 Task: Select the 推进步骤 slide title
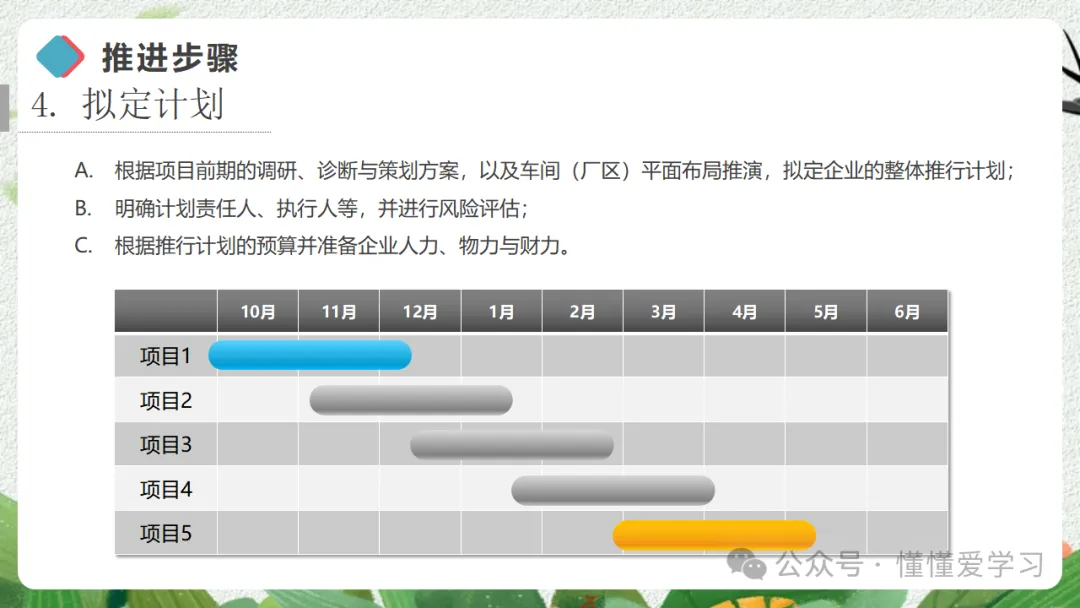pyautogui.click(x=170, y=57)
